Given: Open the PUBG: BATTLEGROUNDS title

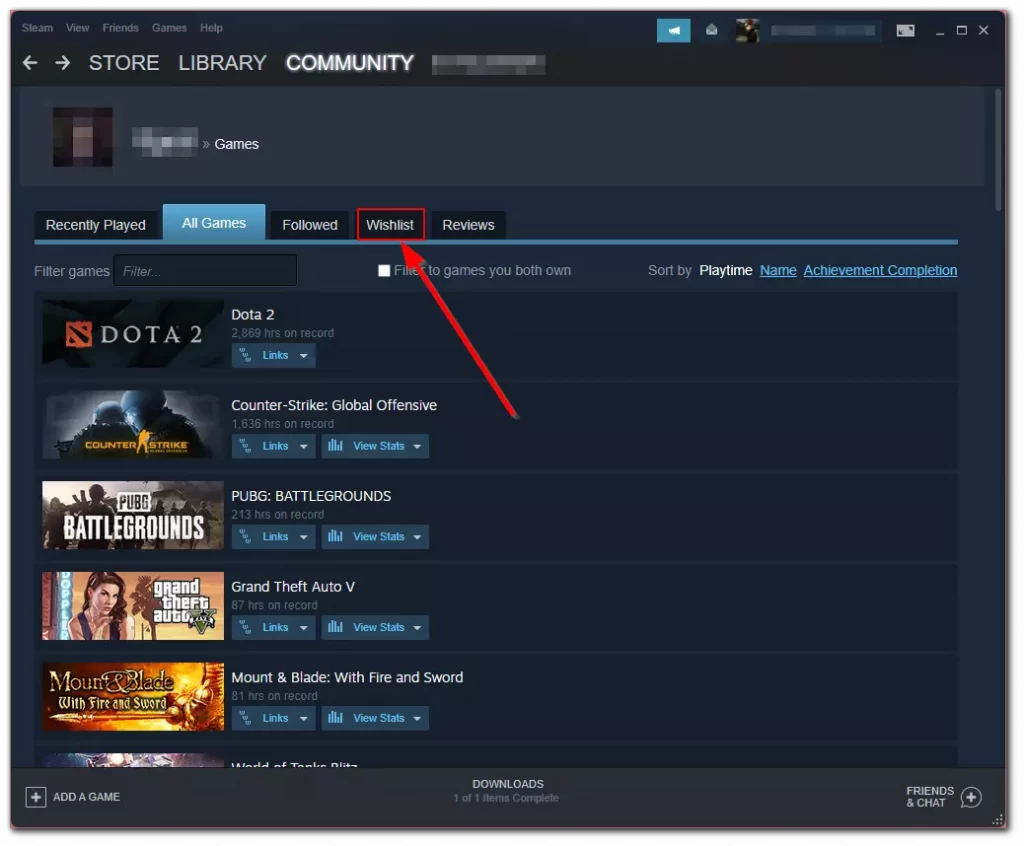Looking at the screenshot, I should coord(311,496).
